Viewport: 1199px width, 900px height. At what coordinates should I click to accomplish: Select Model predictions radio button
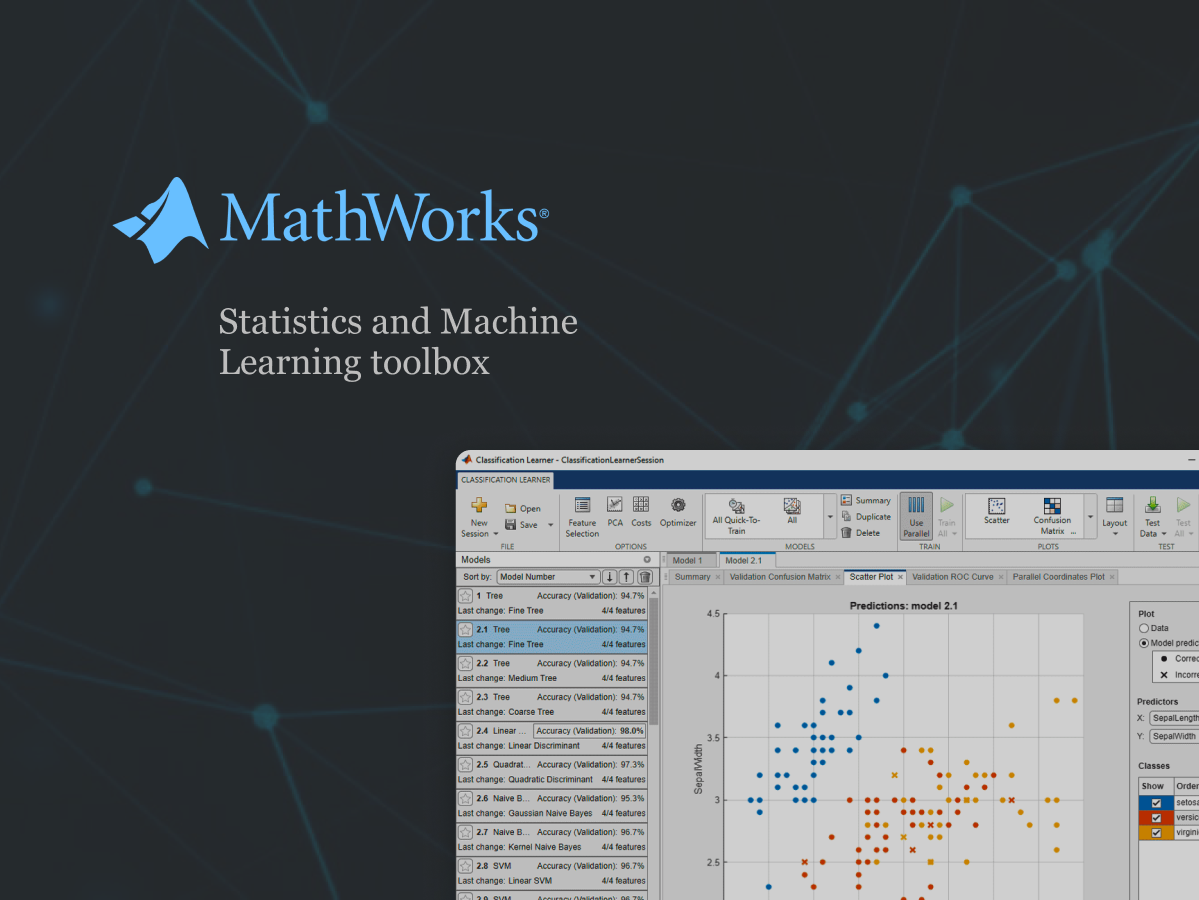[x=1144, y=643]
